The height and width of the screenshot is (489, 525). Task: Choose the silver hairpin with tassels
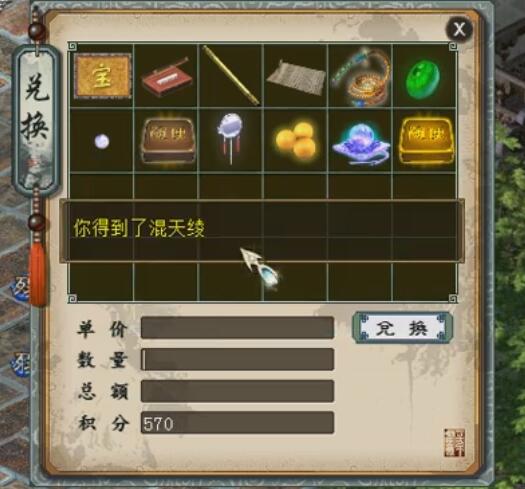229,138
